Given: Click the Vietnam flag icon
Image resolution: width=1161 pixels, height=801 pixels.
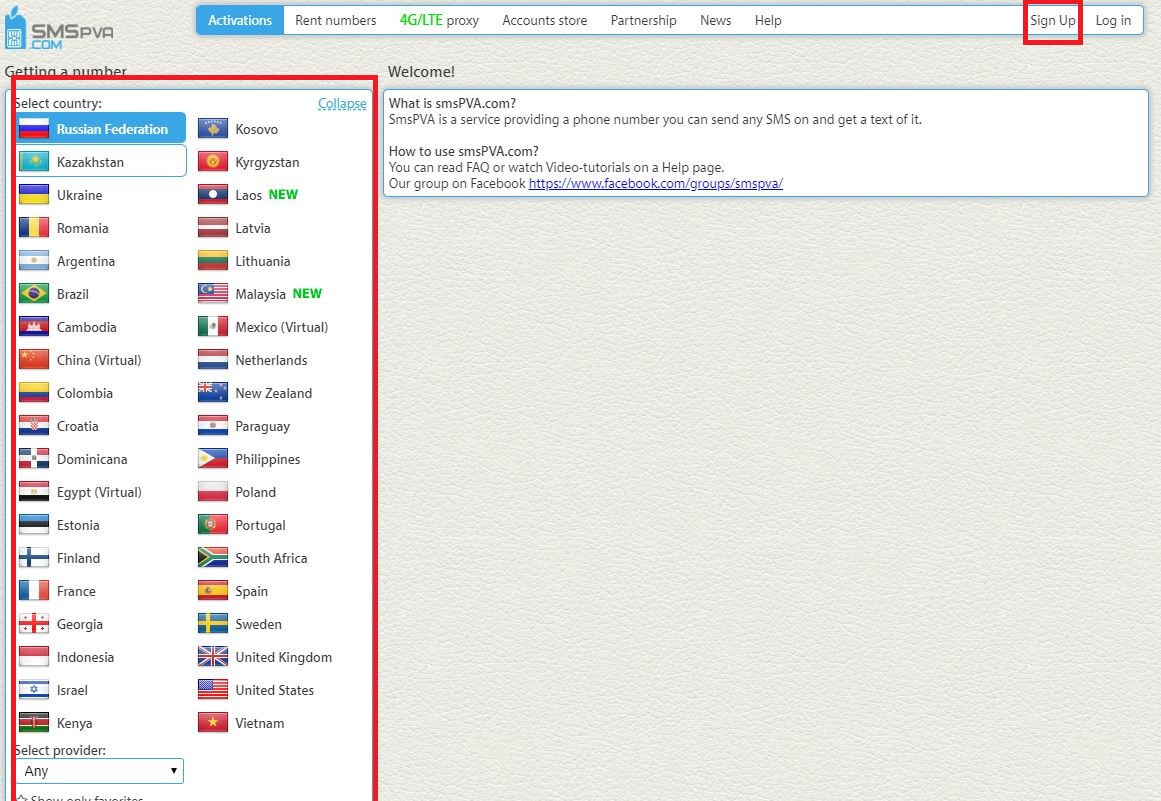Looking at the screenshot, I should (x=213, y=723).
